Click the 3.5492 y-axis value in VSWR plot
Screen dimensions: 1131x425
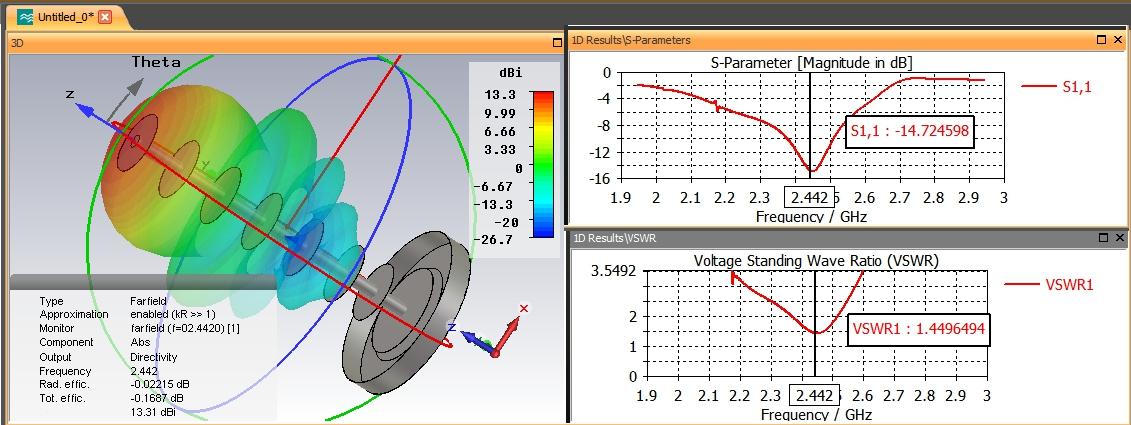613,271
